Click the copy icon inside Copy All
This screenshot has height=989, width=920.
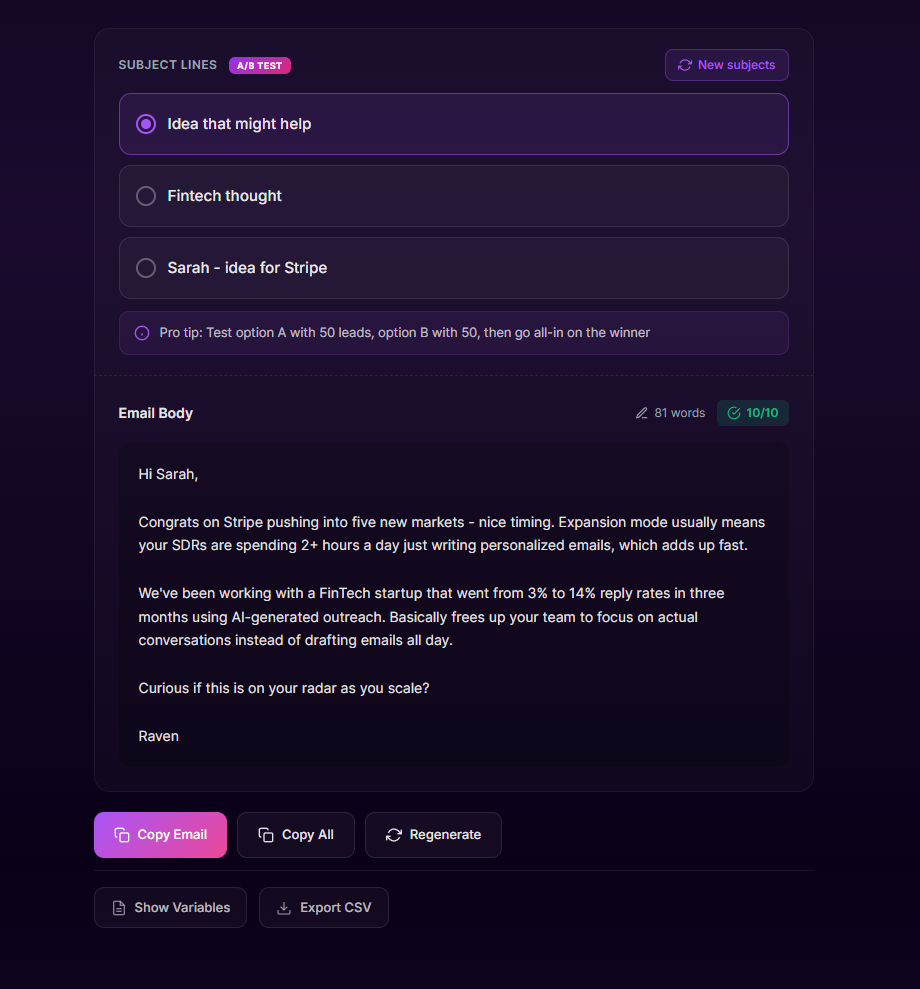pos(264,834)
